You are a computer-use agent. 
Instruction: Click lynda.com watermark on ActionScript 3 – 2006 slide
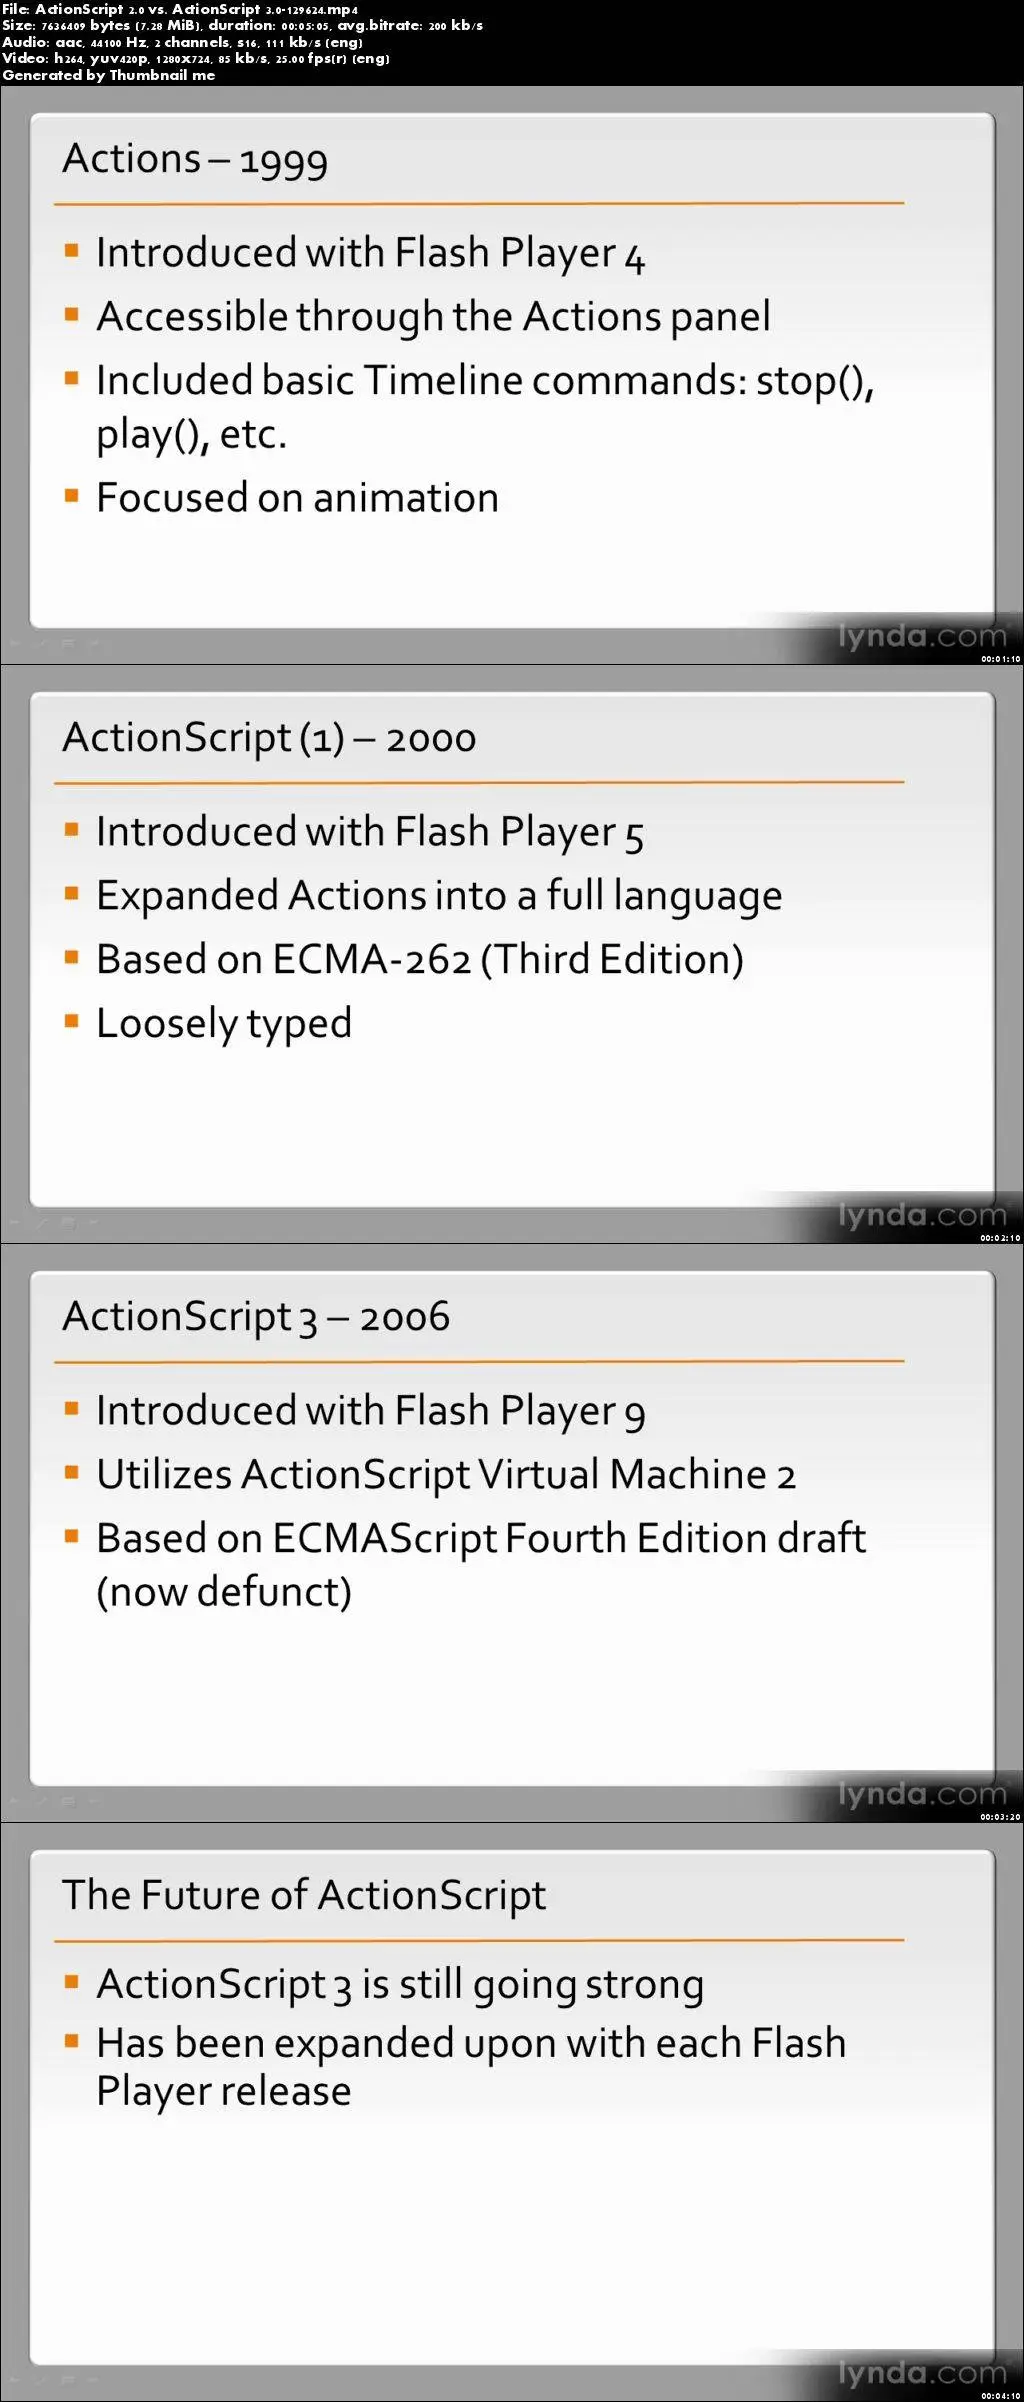(x=922, y=1794)
